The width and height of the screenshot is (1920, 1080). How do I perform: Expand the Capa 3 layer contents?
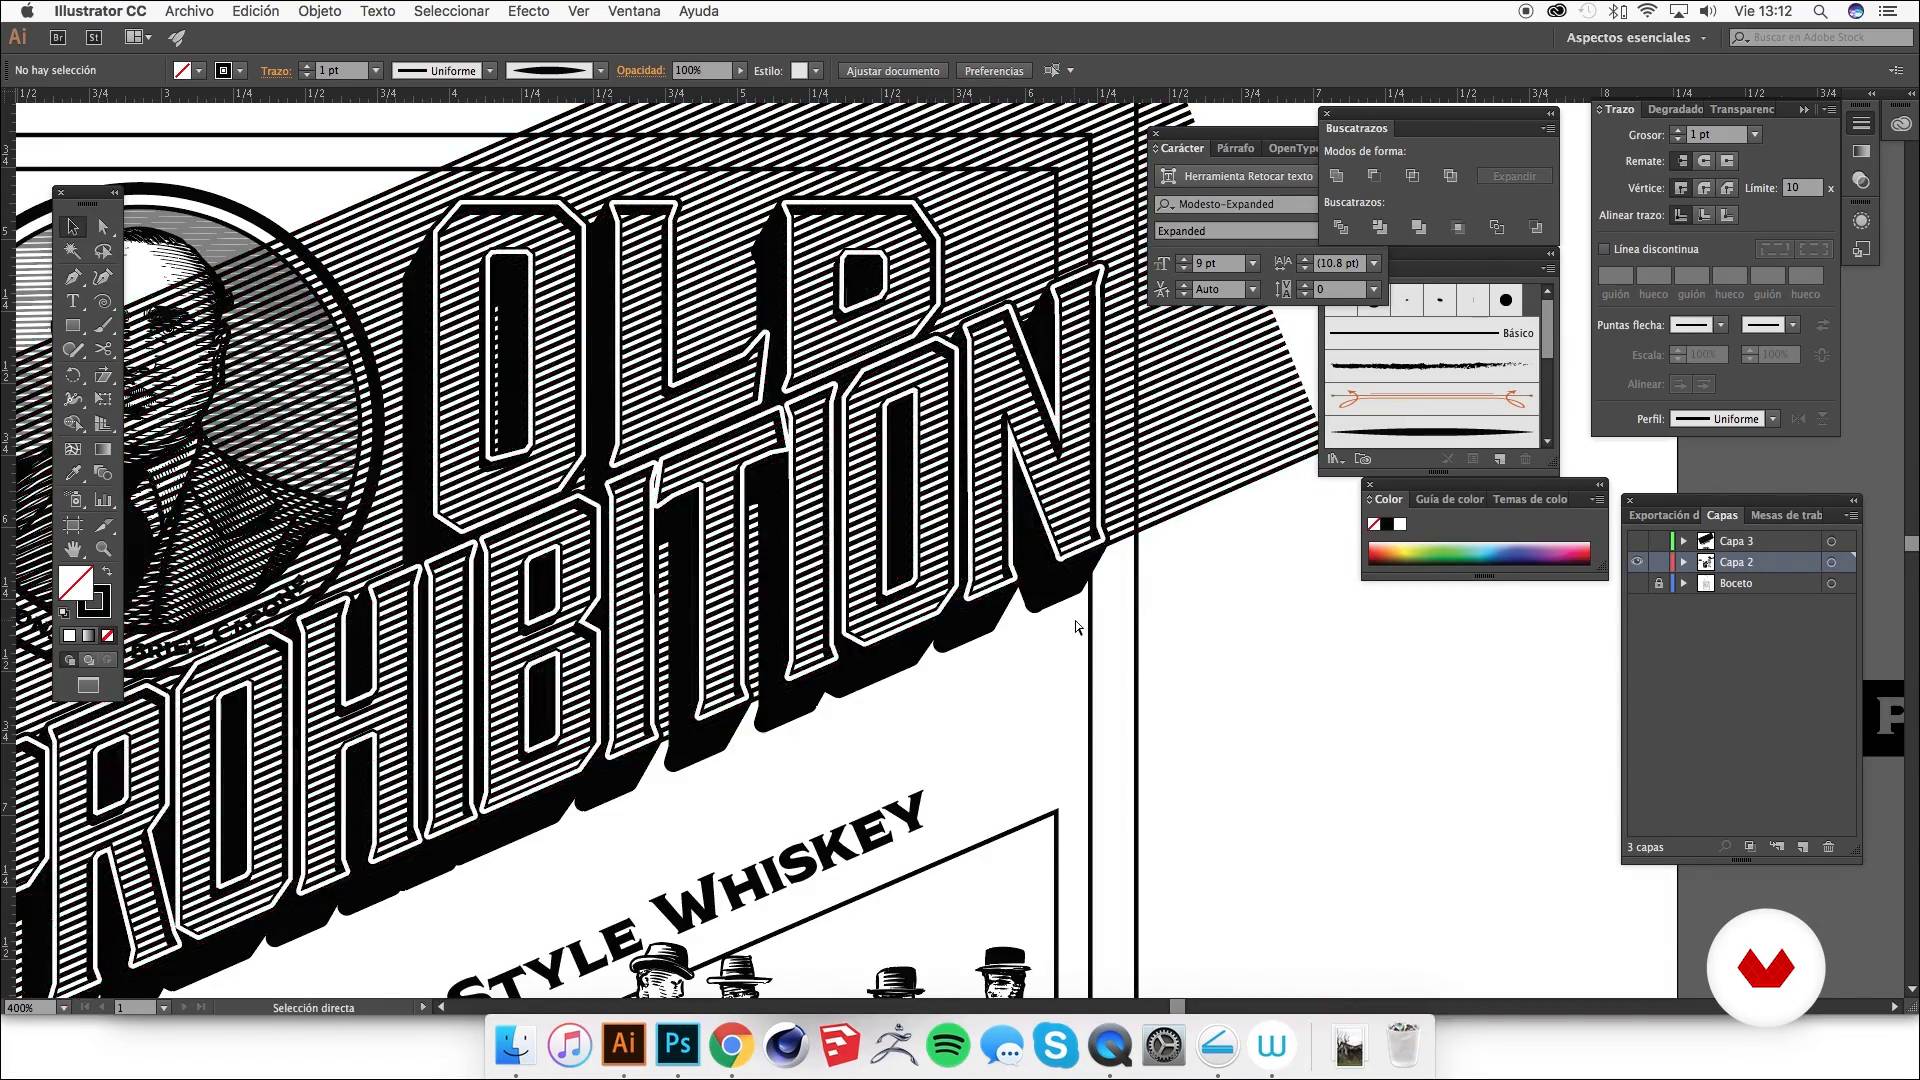pos(1684,541)
